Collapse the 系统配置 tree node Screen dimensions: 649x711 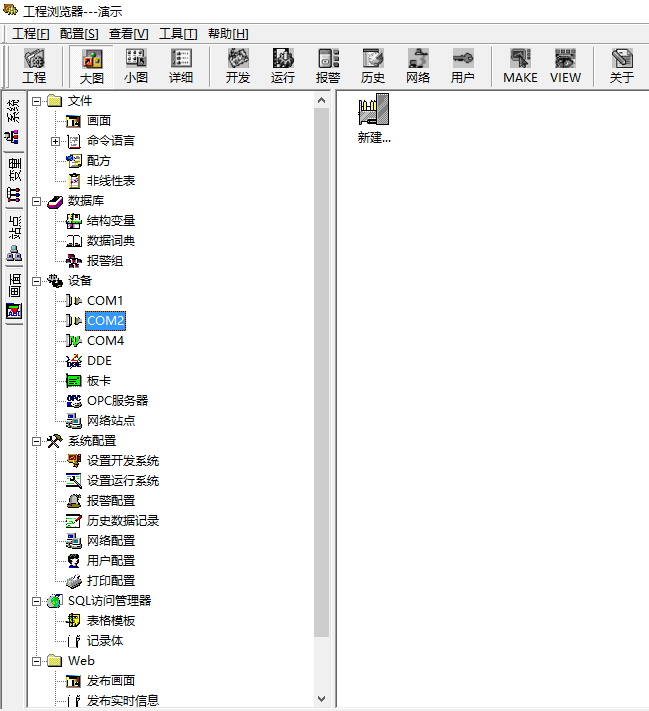37,441
